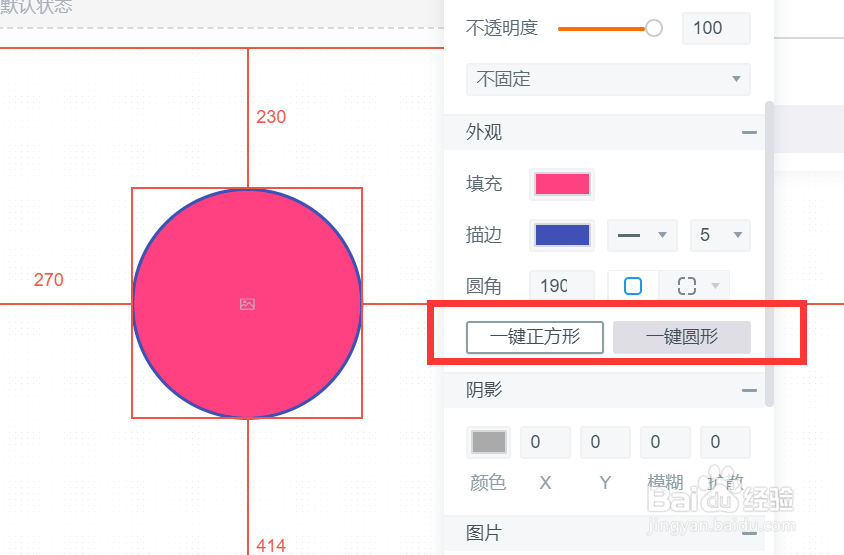
Task: Click the 圆角 radius input field
Action: point(561,287)
